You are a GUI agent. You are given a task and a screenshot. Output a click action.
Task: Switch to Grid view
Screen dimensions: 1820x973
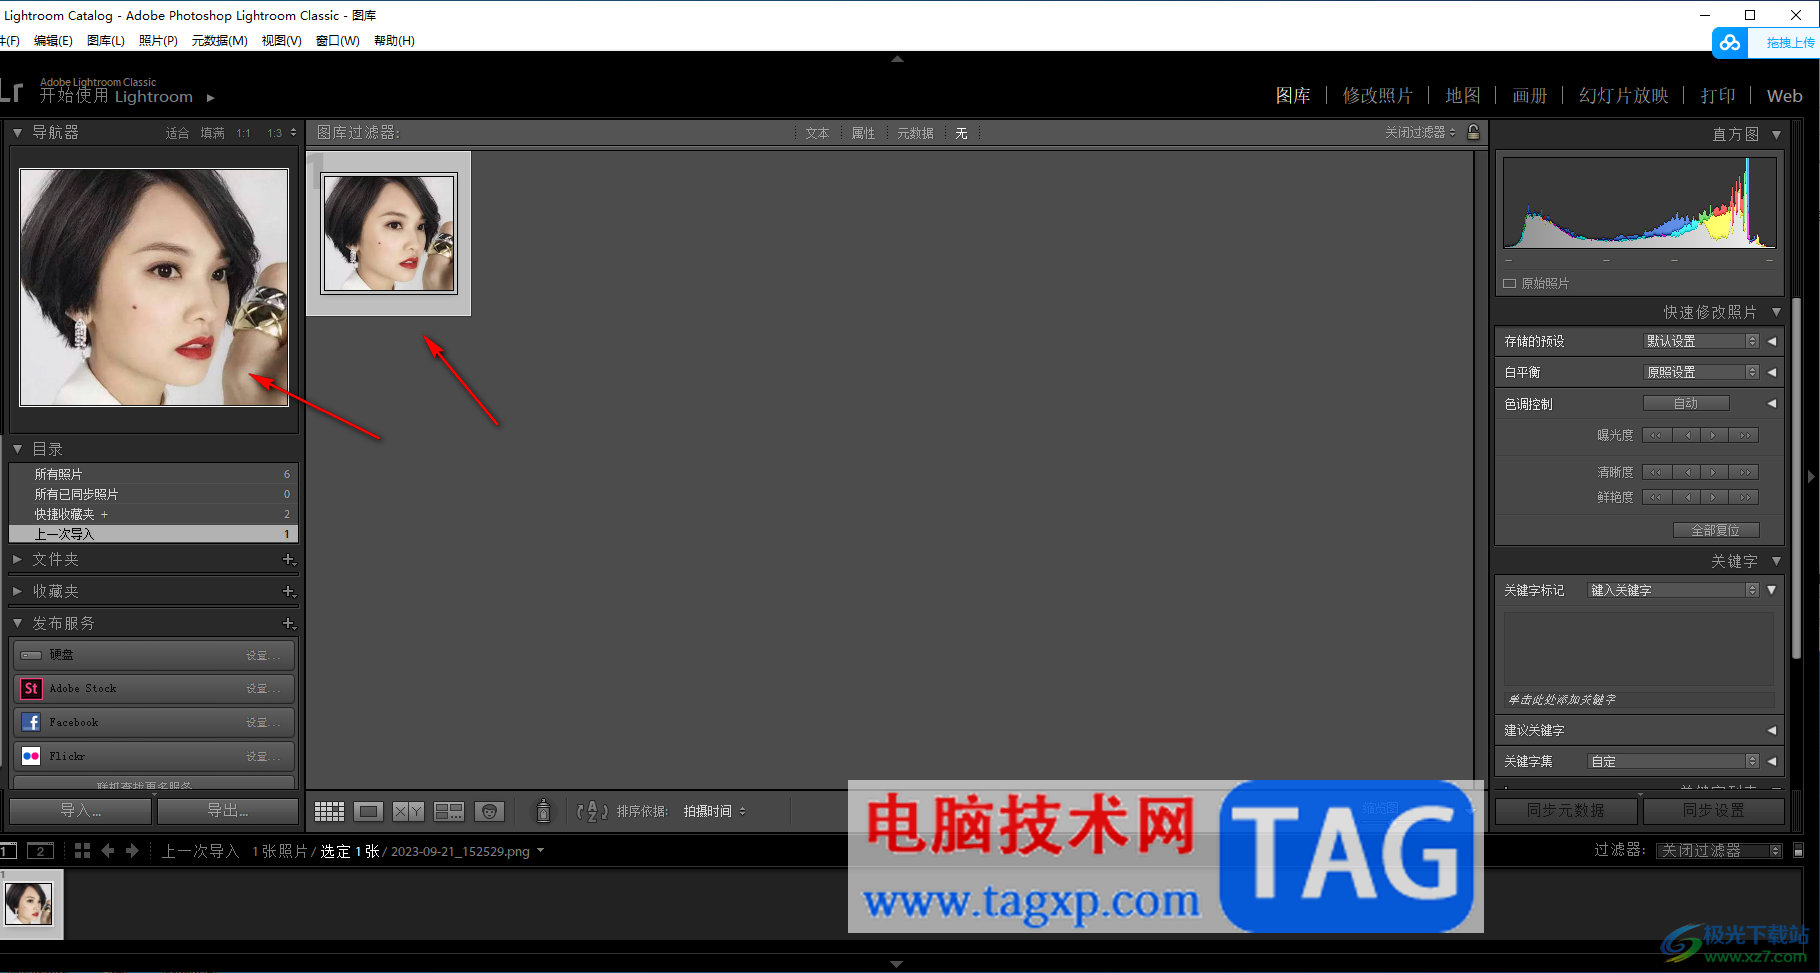click(329, 811)
